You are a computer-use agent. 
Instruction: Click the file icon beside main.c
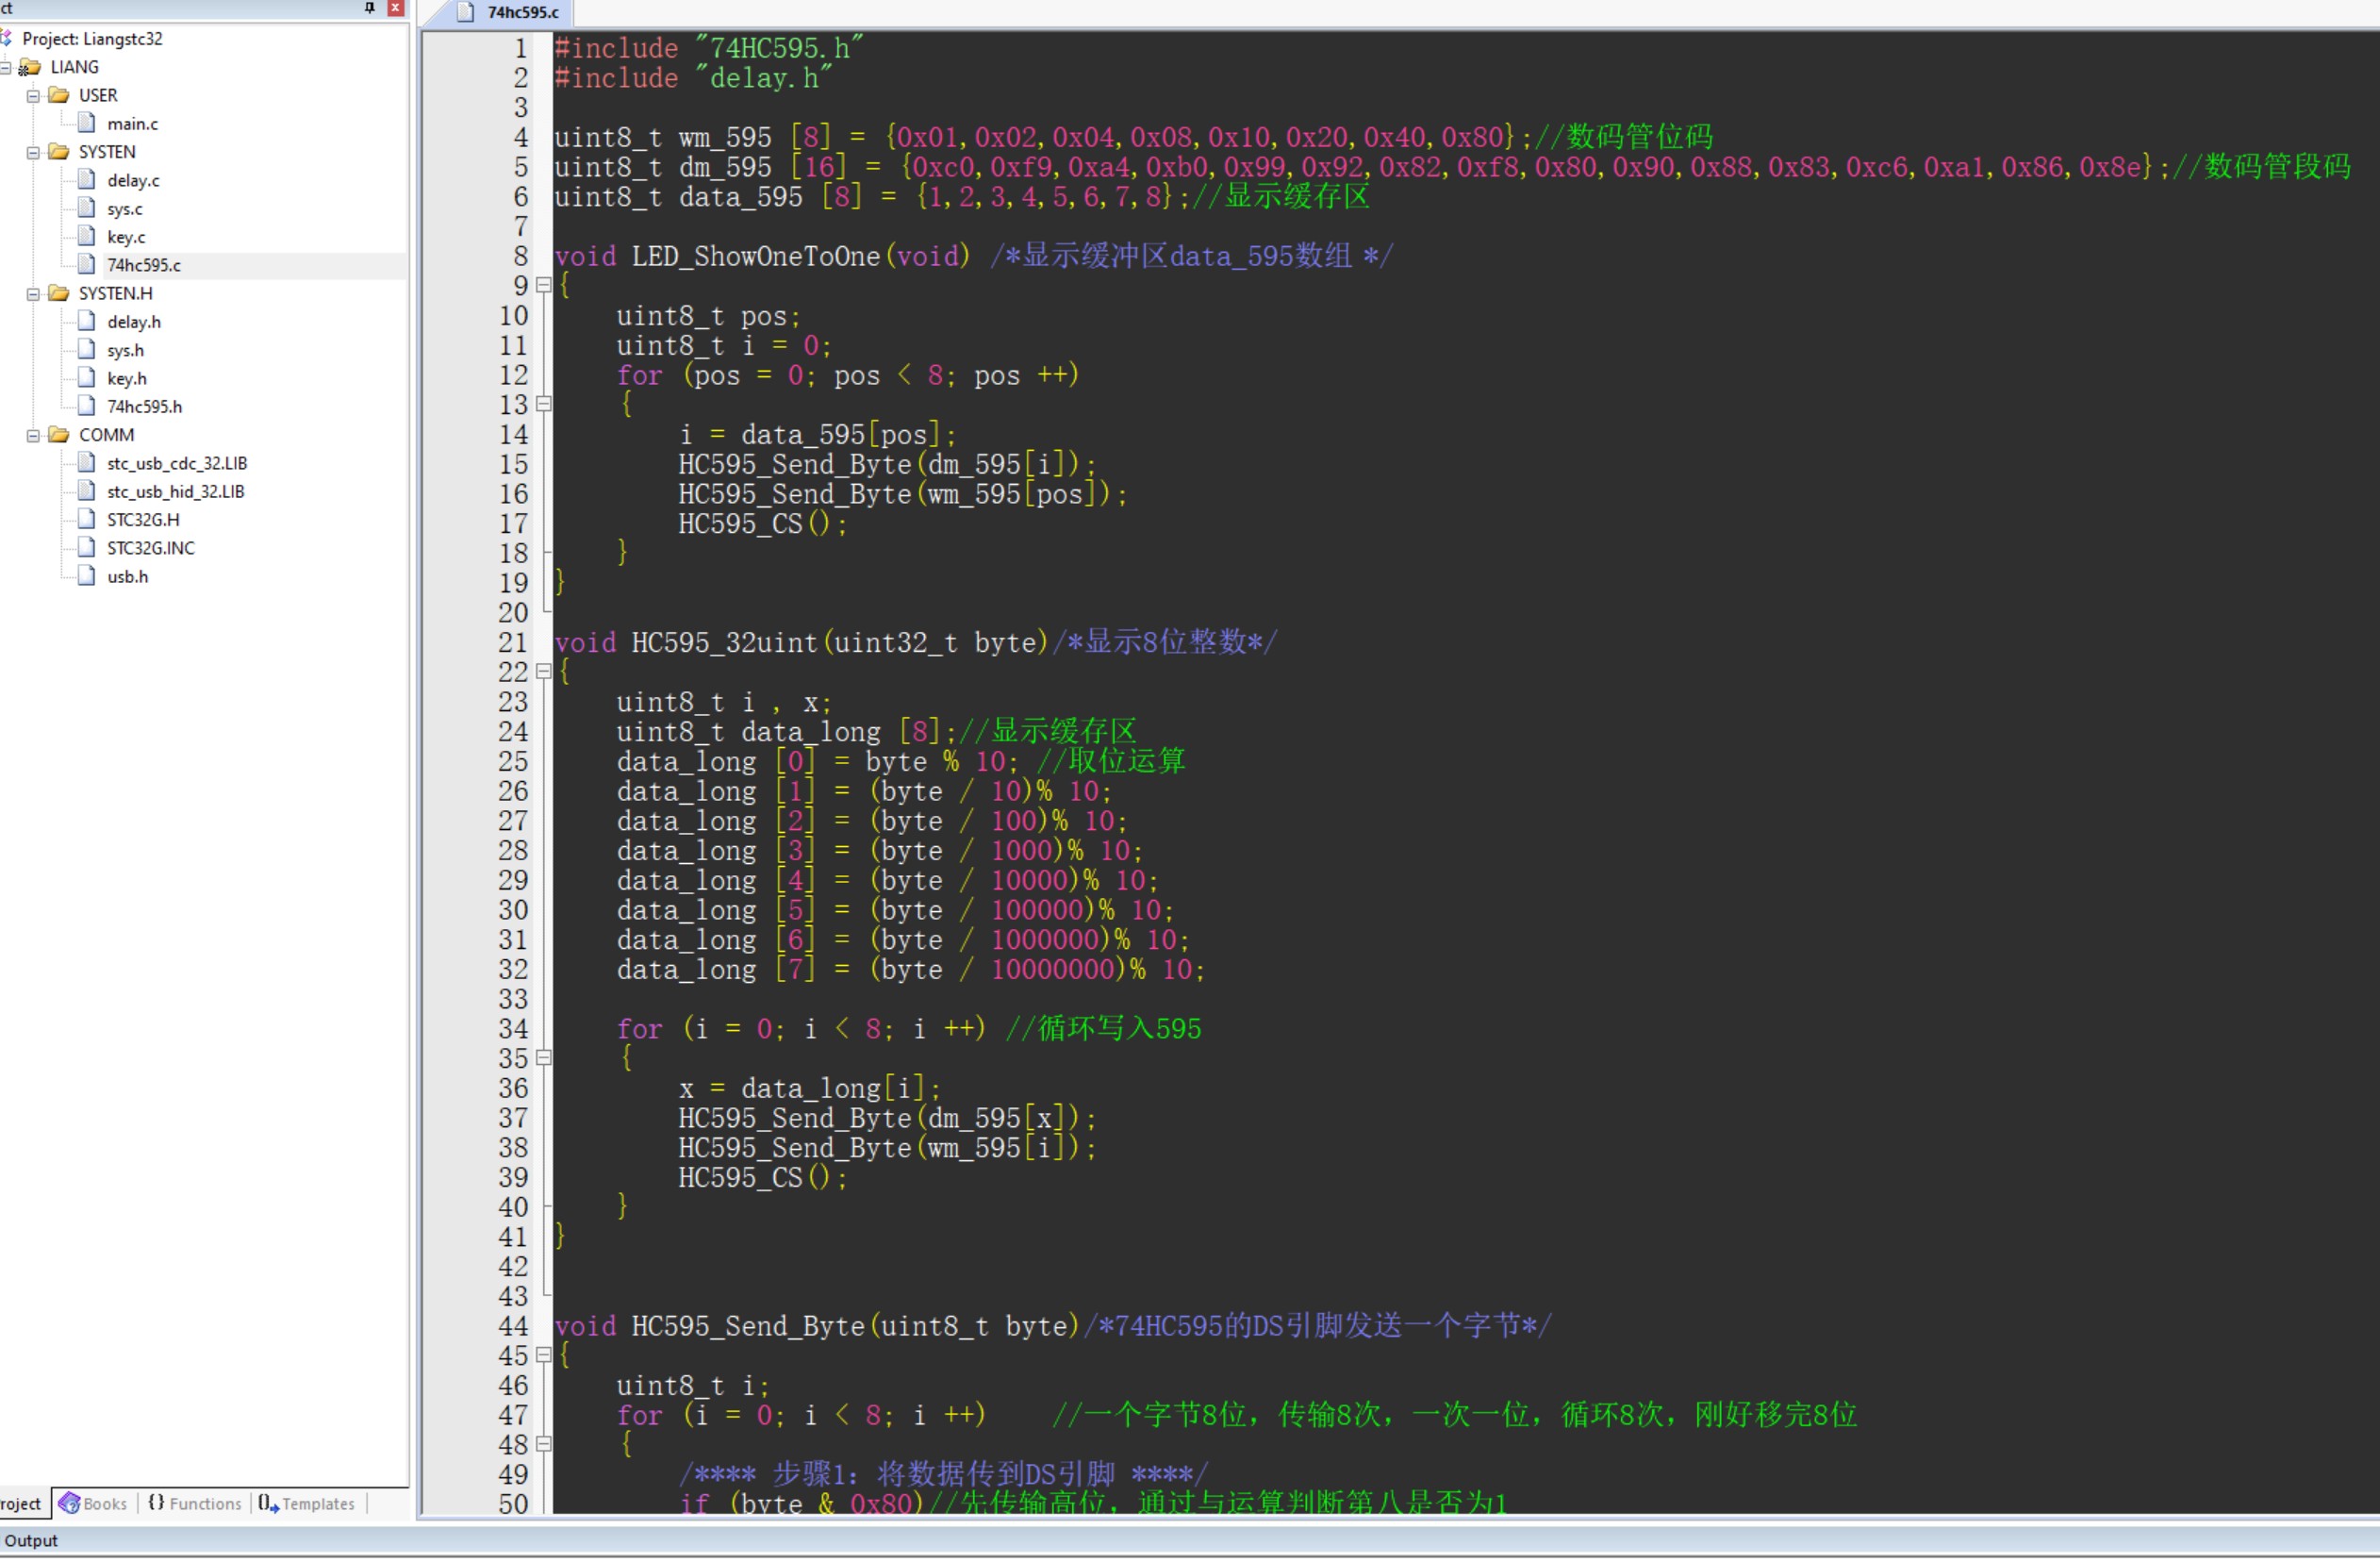click(87, 123)
